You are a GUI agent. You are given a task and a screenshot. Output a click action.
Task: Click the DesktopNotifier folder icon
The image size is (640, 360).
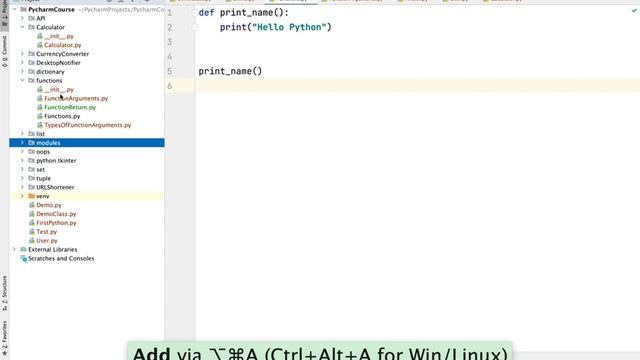pyautogui.click(x=31, y=63)
